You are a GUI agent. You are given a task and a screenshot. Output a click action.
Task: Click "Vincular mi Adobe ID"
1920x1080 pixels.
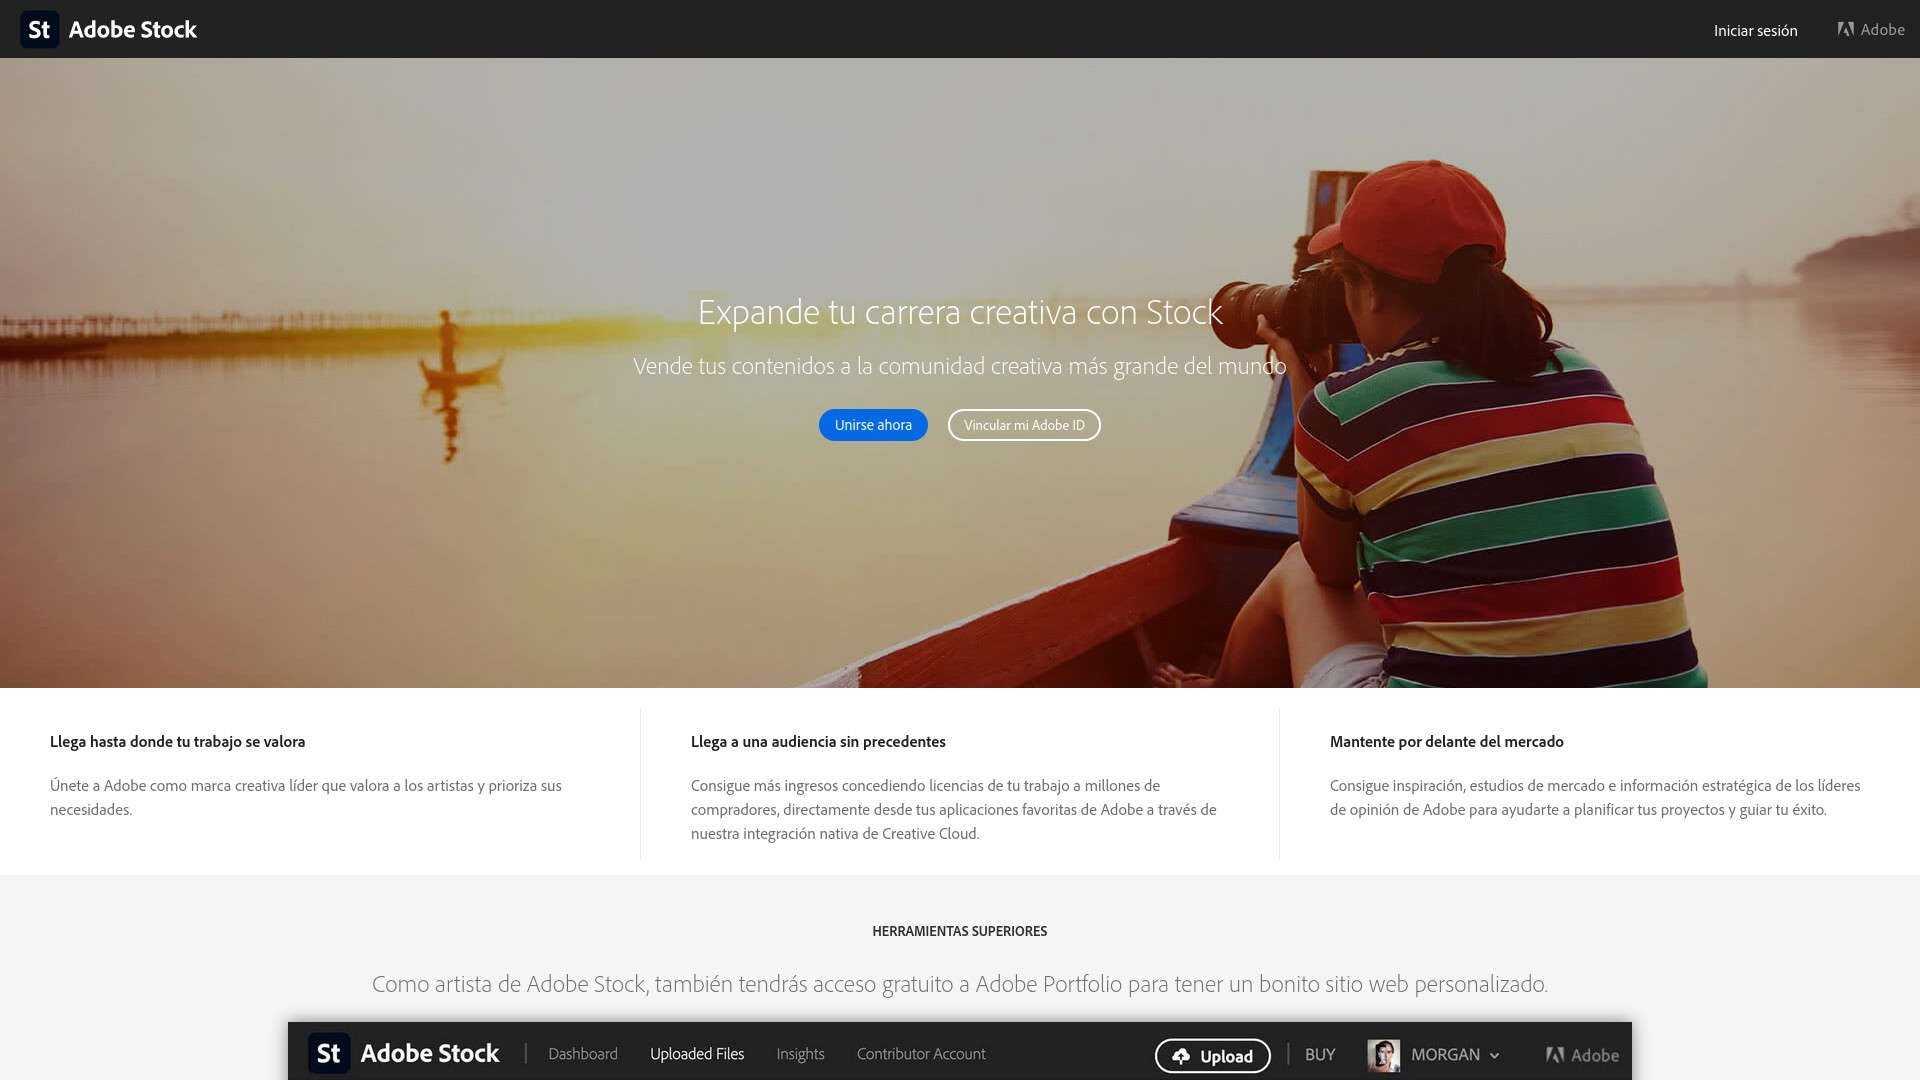pyautogui.click(x=1024, y=424)
